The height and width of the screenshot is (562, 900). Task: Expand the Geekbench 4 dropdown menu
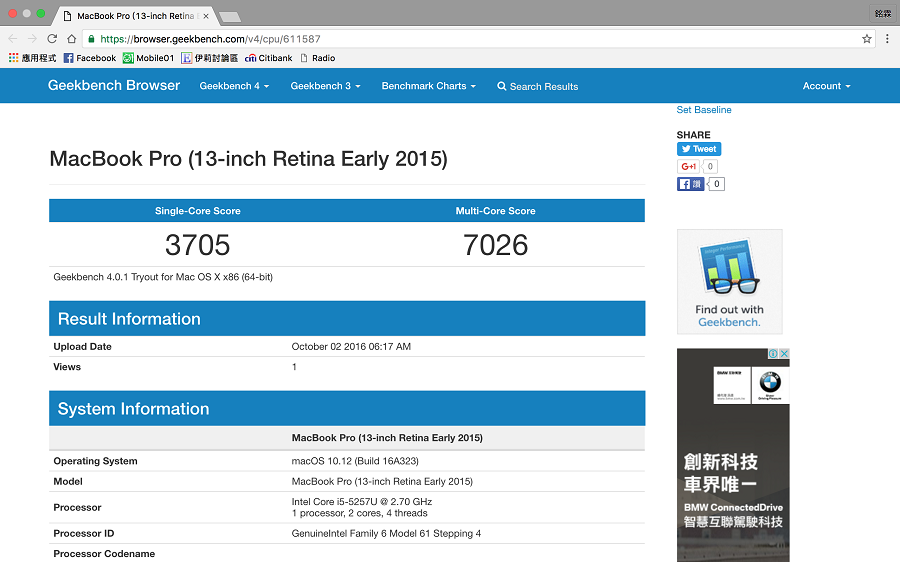234,86
